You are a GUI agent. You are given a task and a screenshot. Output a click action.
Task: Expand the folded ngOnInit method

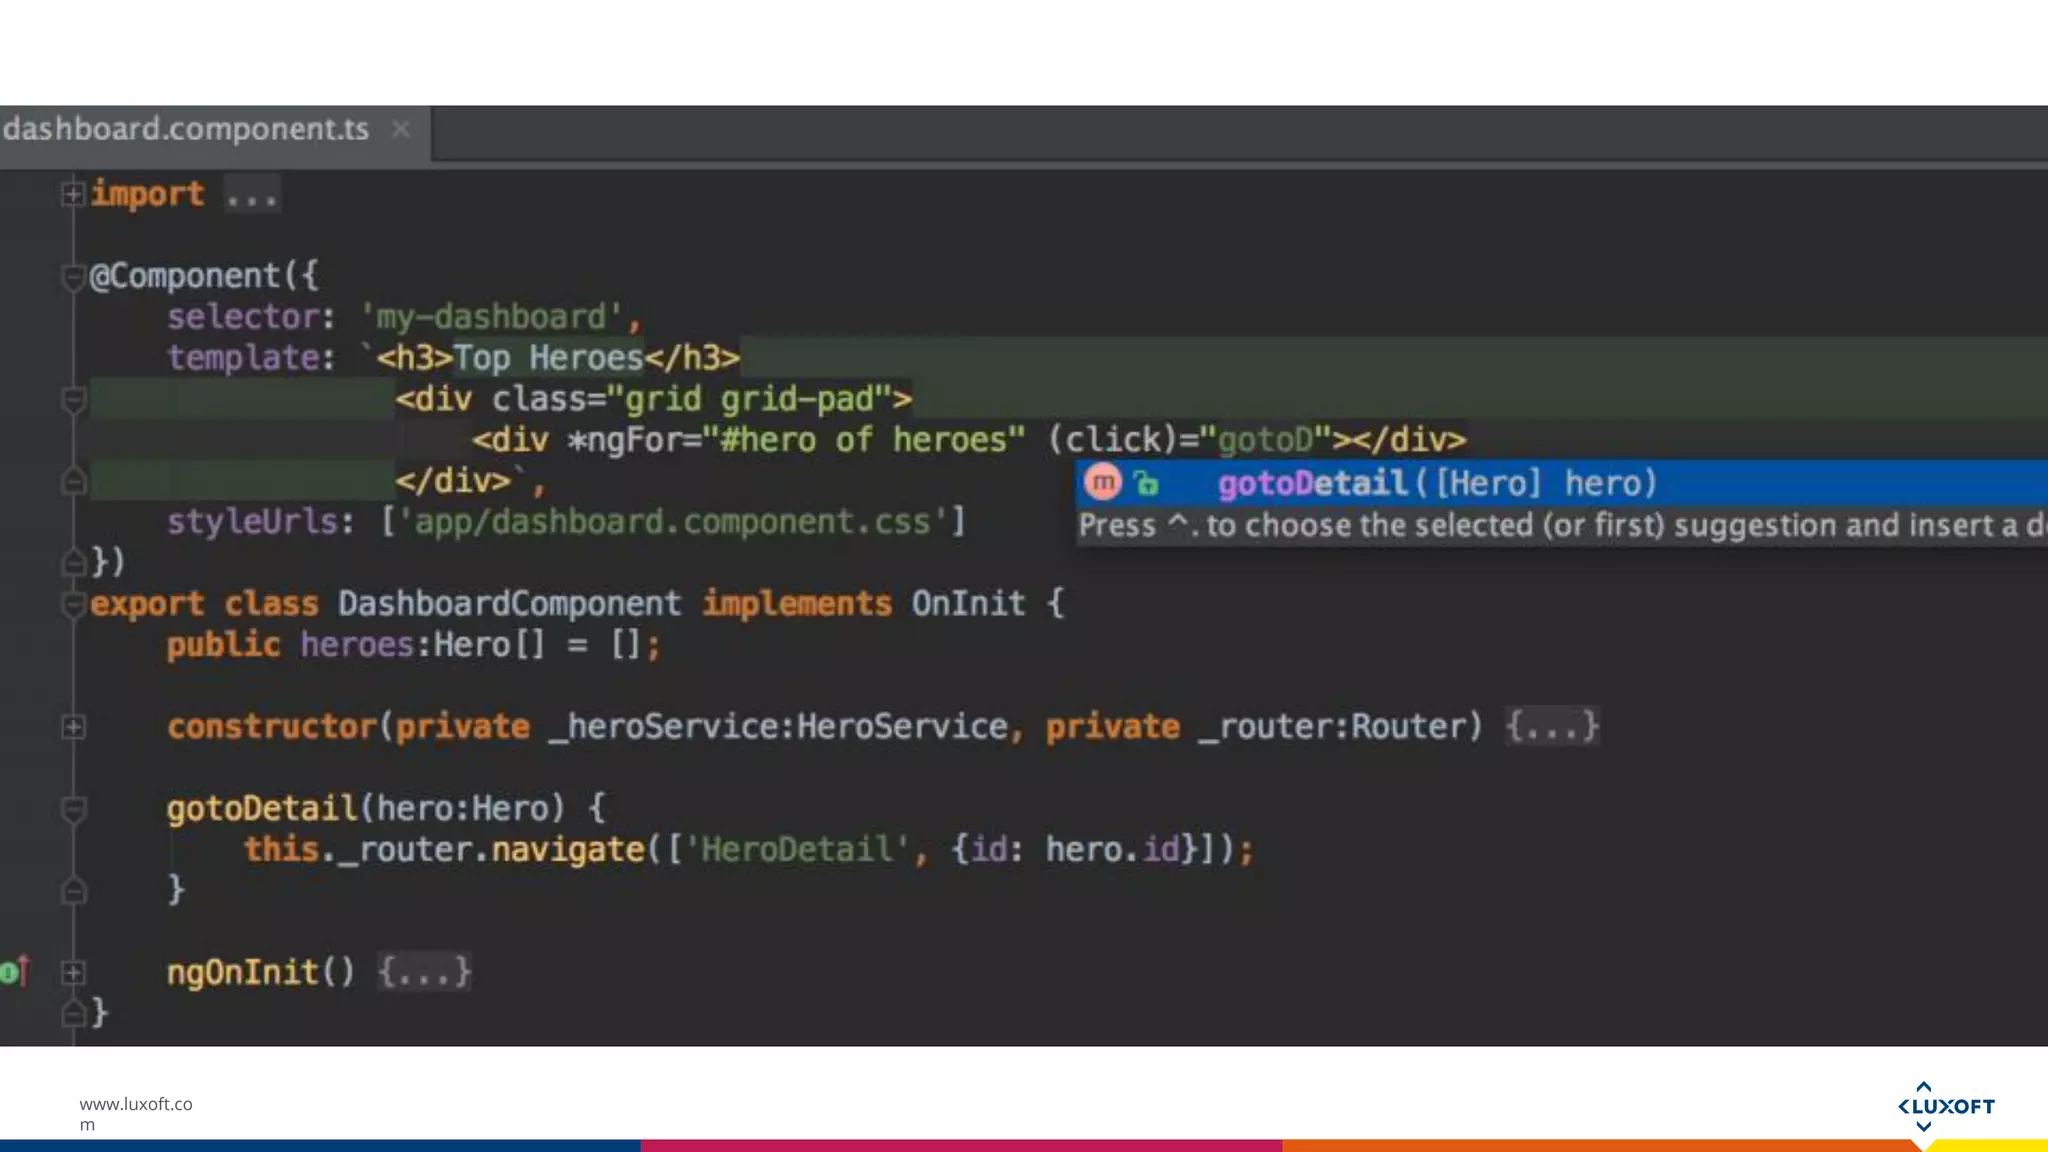(72, 972)
